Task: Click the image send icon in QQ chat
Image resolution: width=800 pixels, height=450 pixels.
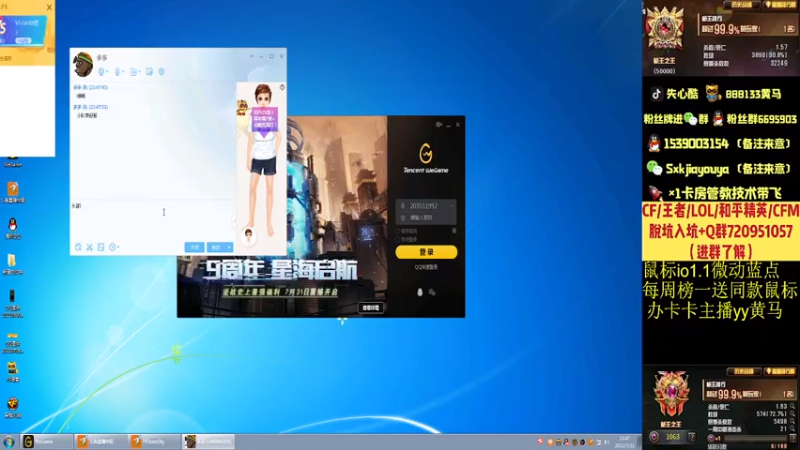Action: click(101, 247)
